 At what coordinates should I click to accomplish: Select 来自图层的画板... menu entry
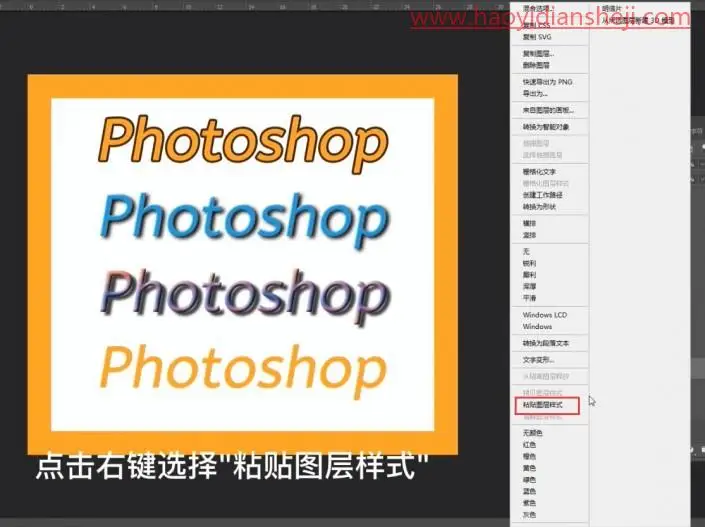(548, 110)
